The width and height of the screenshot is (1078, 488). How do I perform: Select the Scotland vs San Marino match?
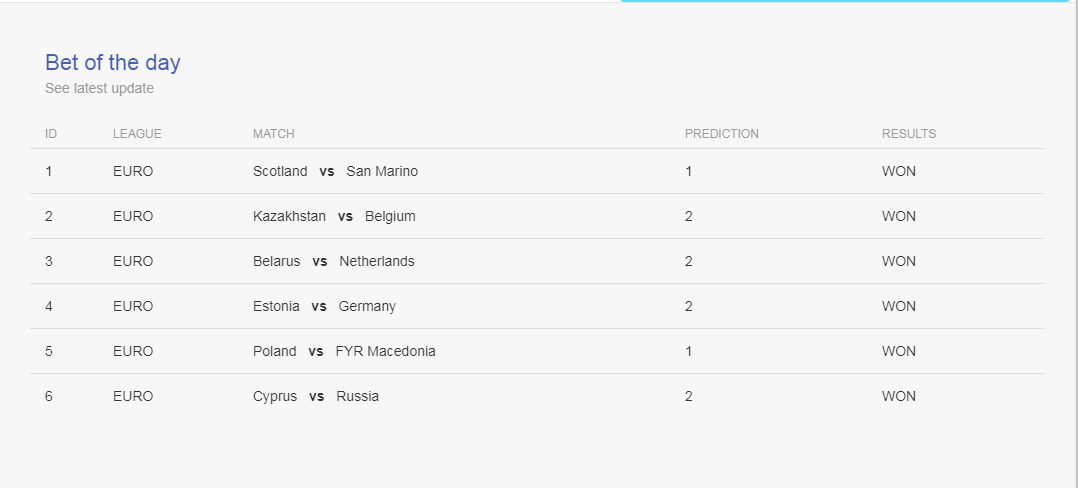(x=336, y=171)
